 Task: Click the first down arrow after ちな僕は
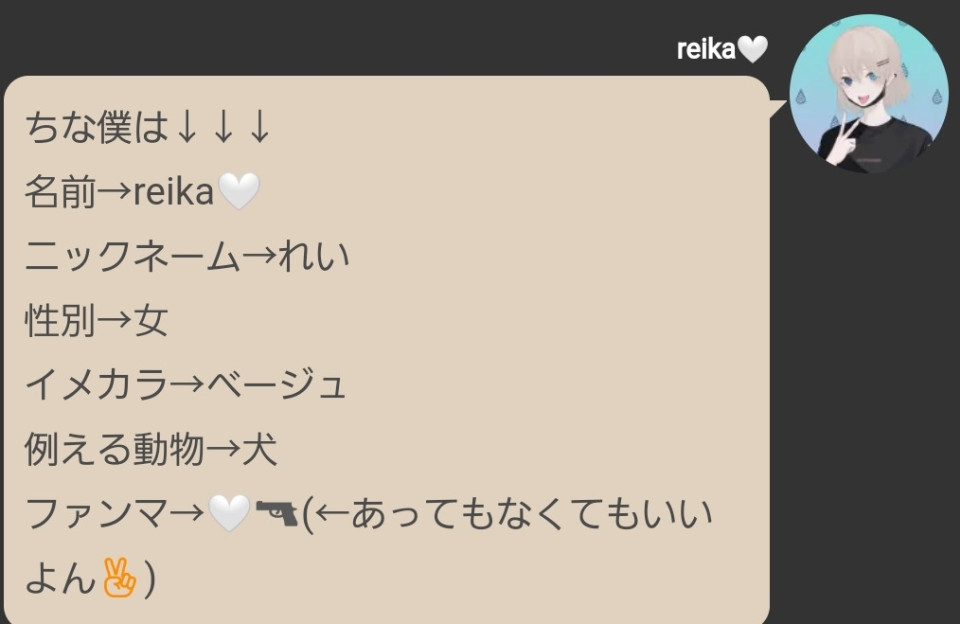[187, 127]
